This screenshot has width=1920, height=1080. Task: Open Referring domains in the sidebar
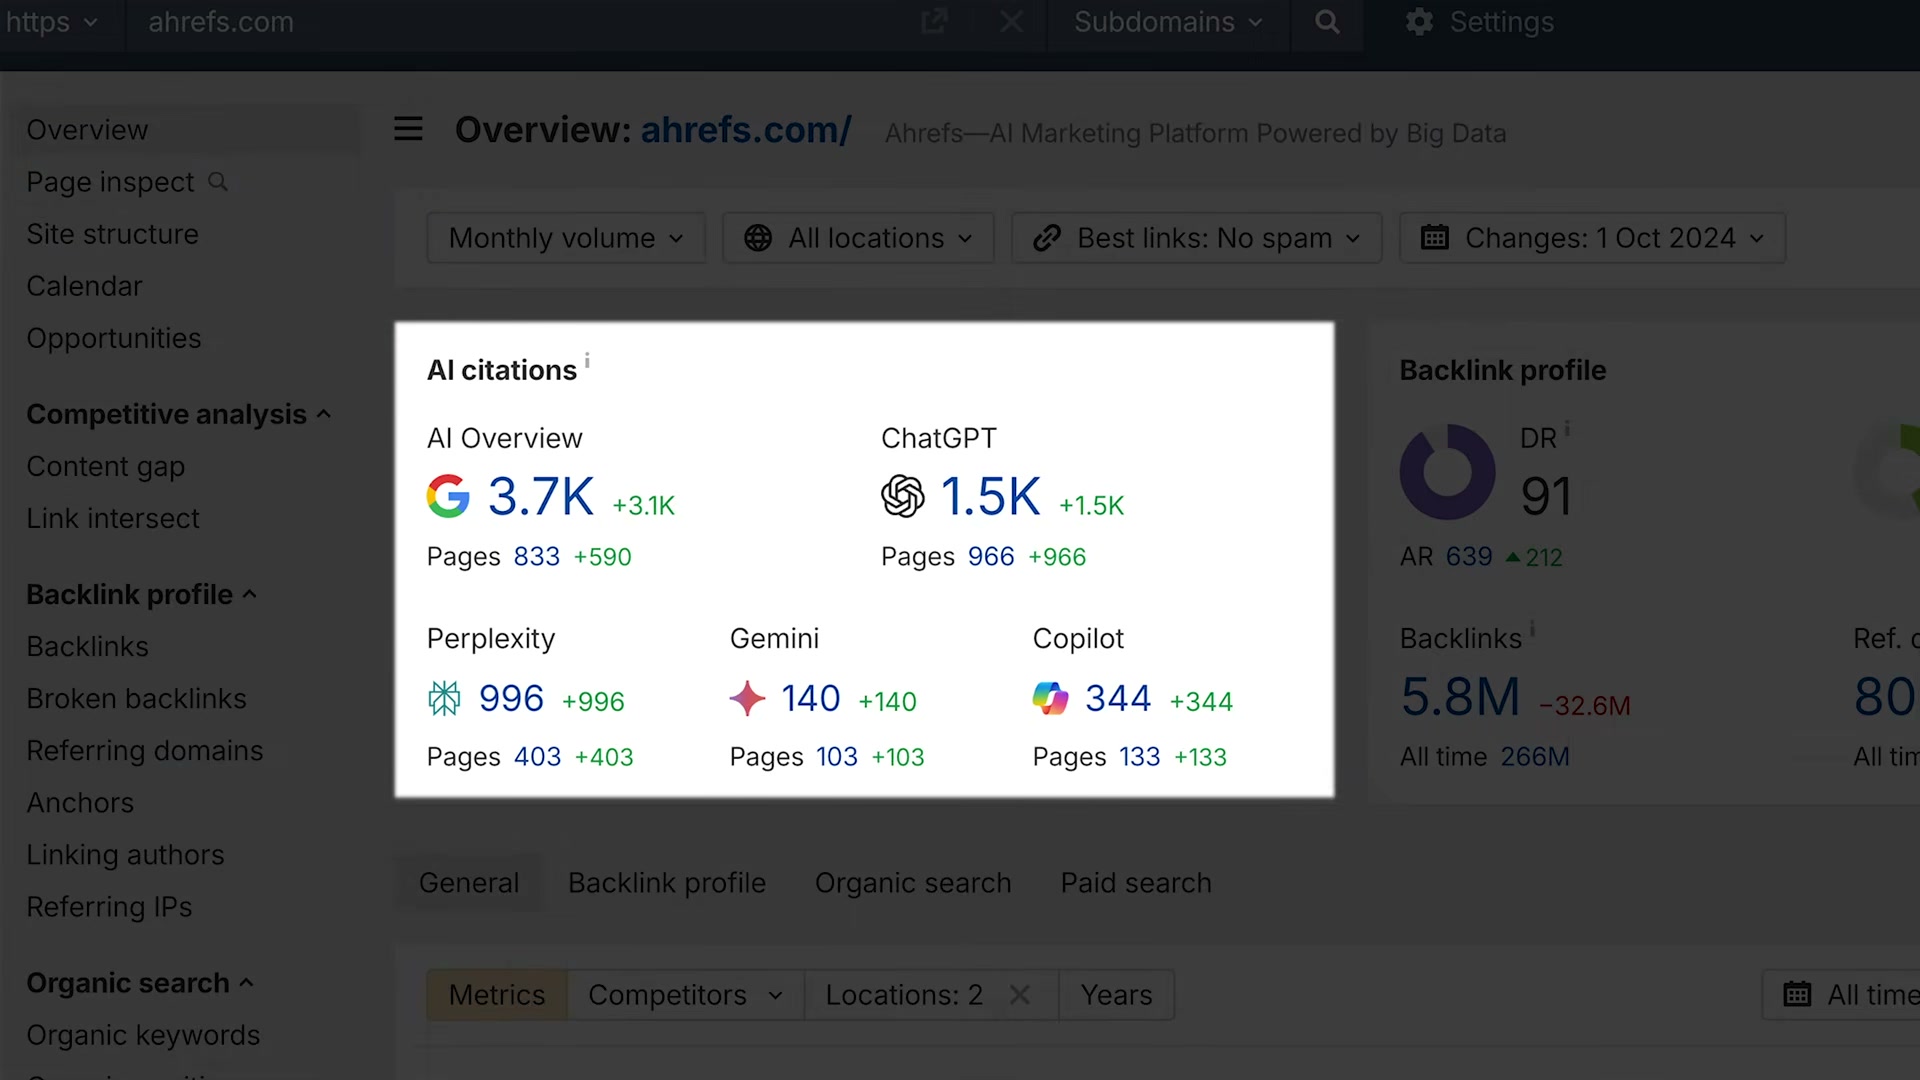click(x=145, y=750)
